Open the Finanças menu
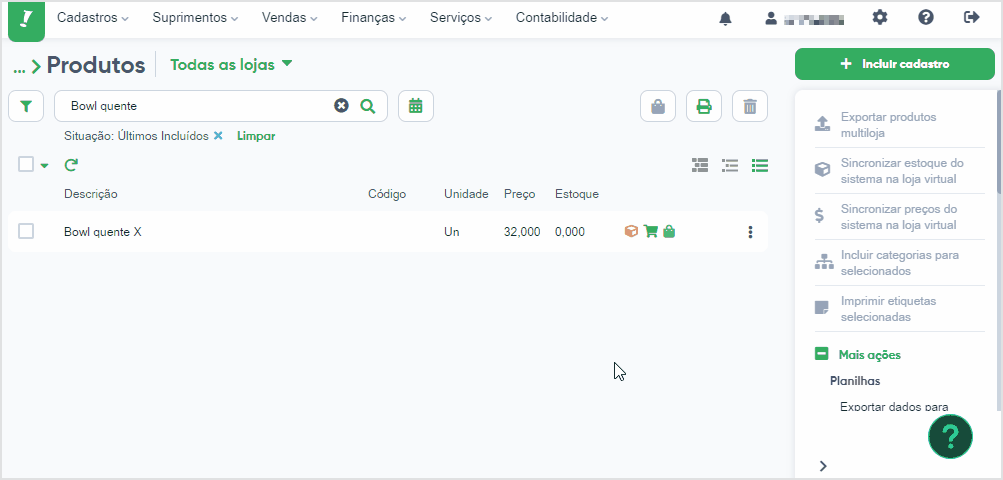The width and height of the screenshot is (1003, 480). click(x=374, y=18)
